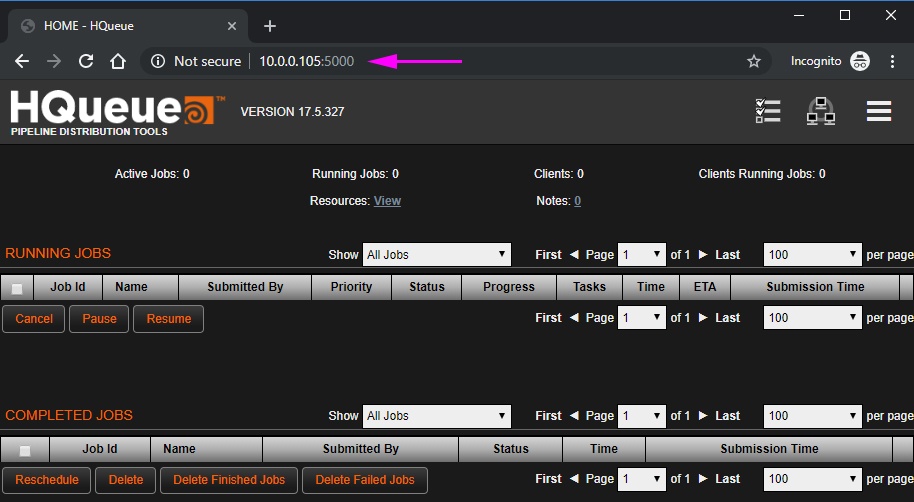Open the hamburger menu in HQueue header
The width and height of the screenshot is (914, 502).
(x=878, y=111)
